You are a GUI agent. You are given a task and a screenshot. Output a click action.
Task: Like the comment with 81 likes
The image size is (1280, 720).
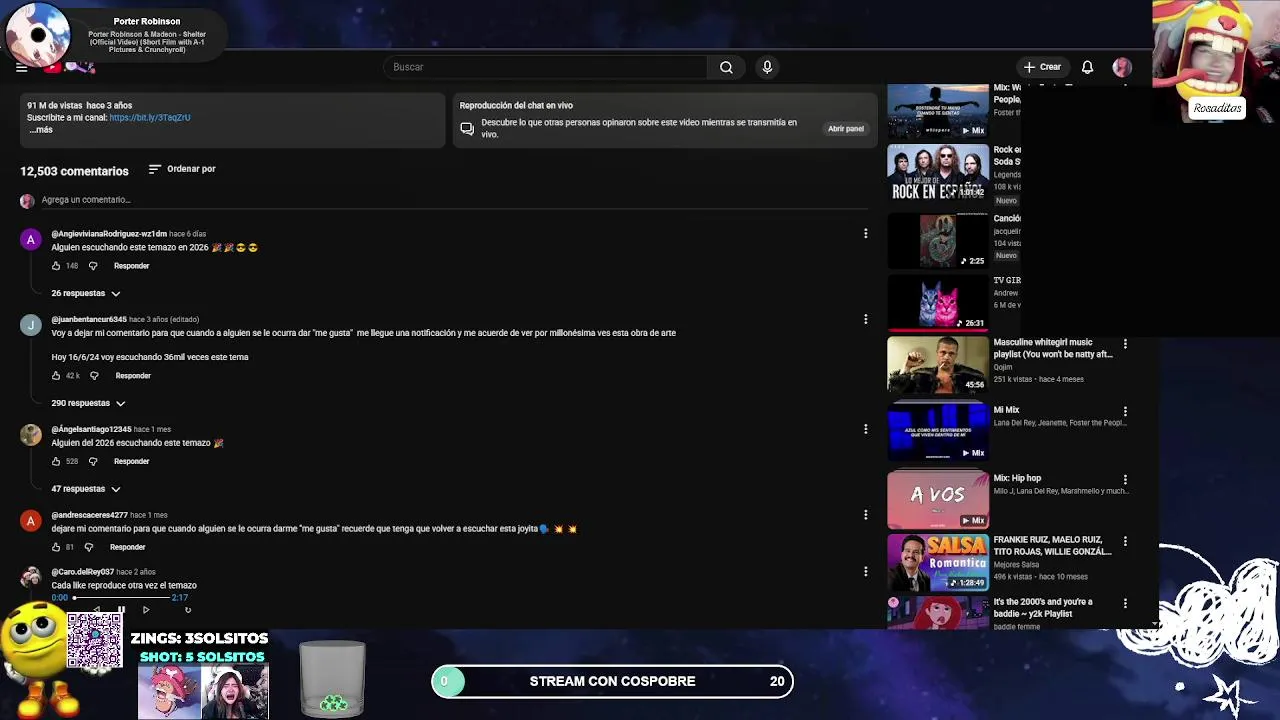56,548
